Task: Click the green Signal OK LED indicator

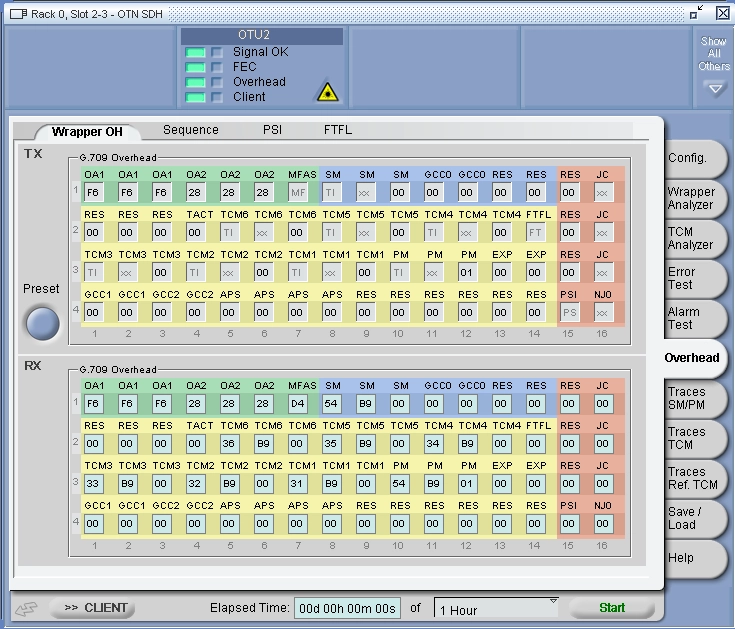Action: [195, 52]
